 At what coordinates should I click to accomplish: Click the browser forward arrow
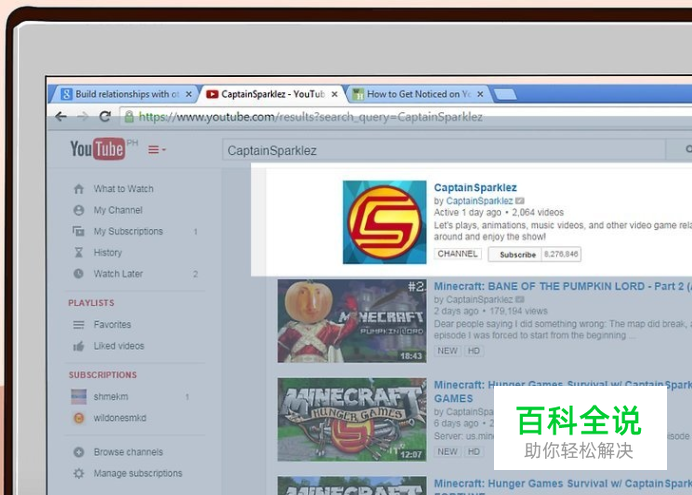82,116
